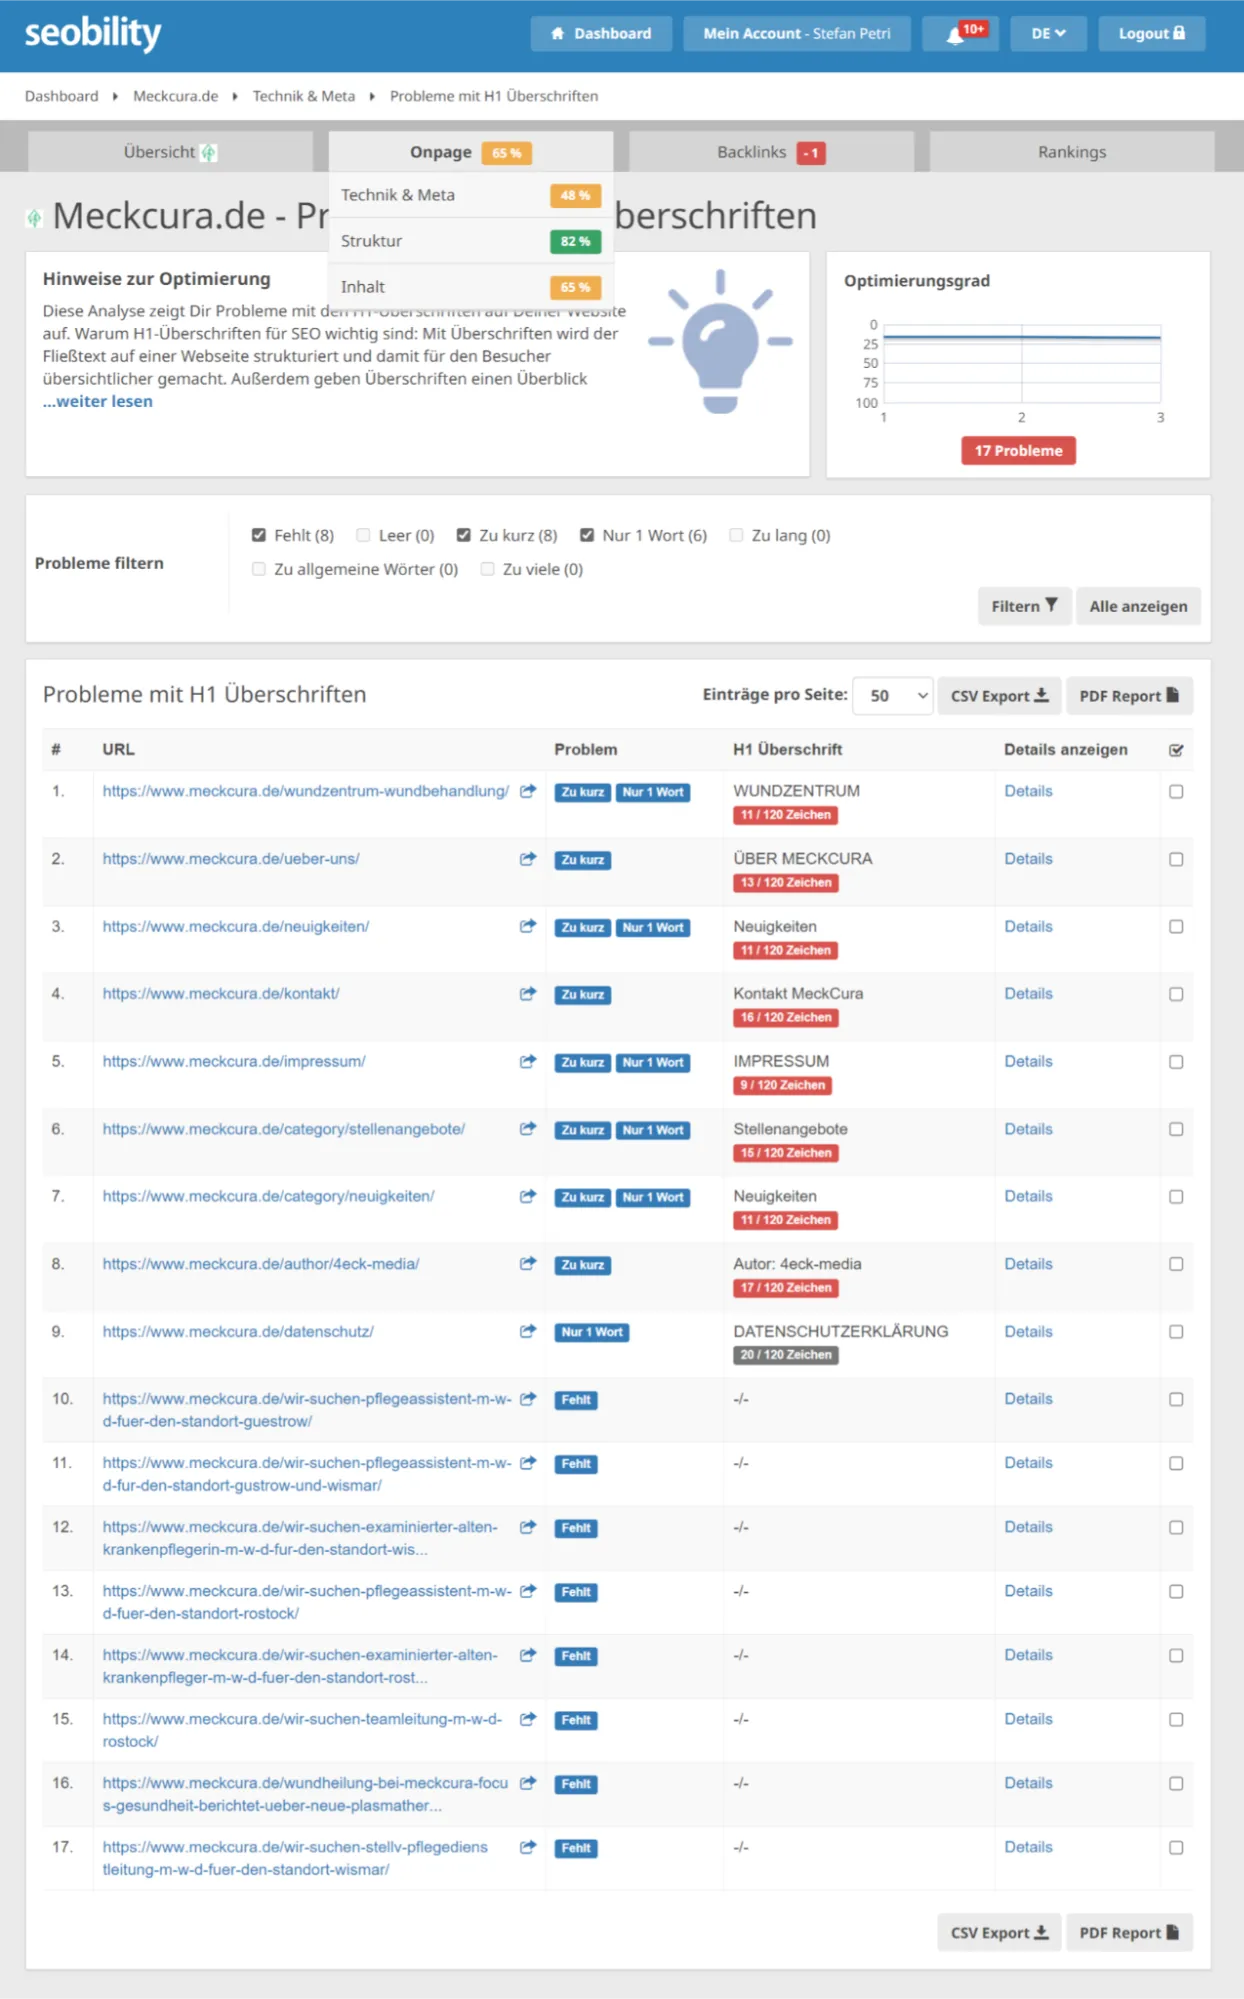Image resolution: width=1244 pixels, height=1999 pixels.
Task: Switch to the Rankings tab
Action: tap(1072, 152)
